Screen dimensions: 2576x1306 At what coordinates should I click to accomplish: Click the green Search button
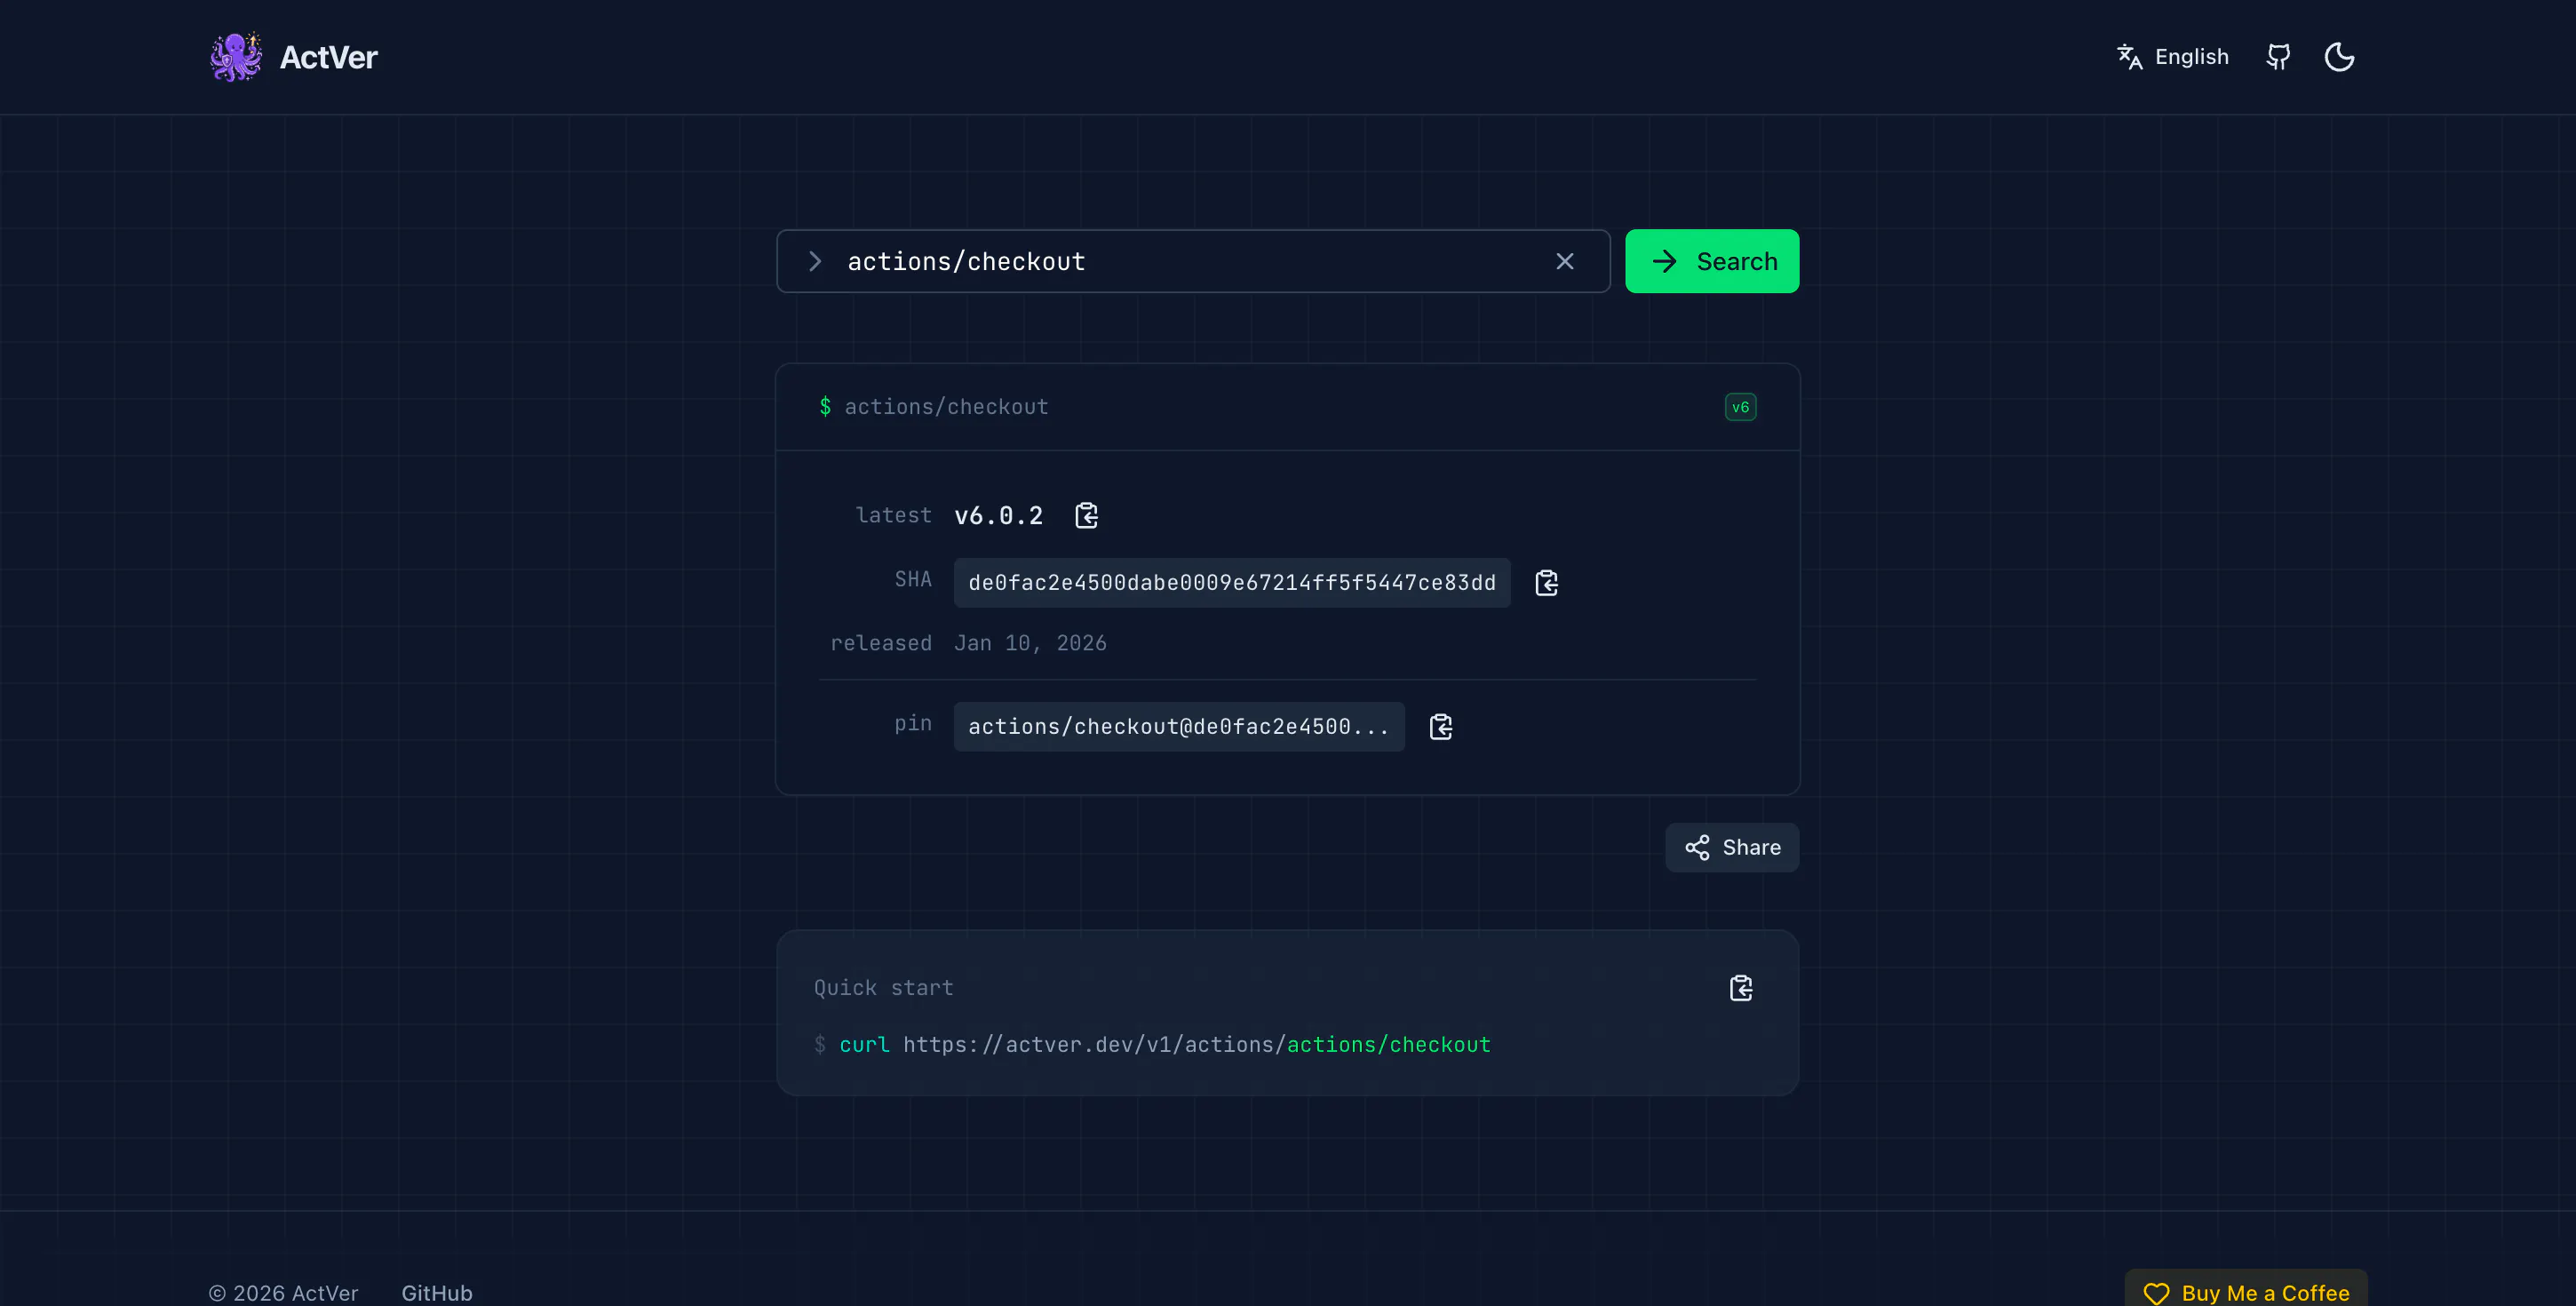(x=1712, y=261)
